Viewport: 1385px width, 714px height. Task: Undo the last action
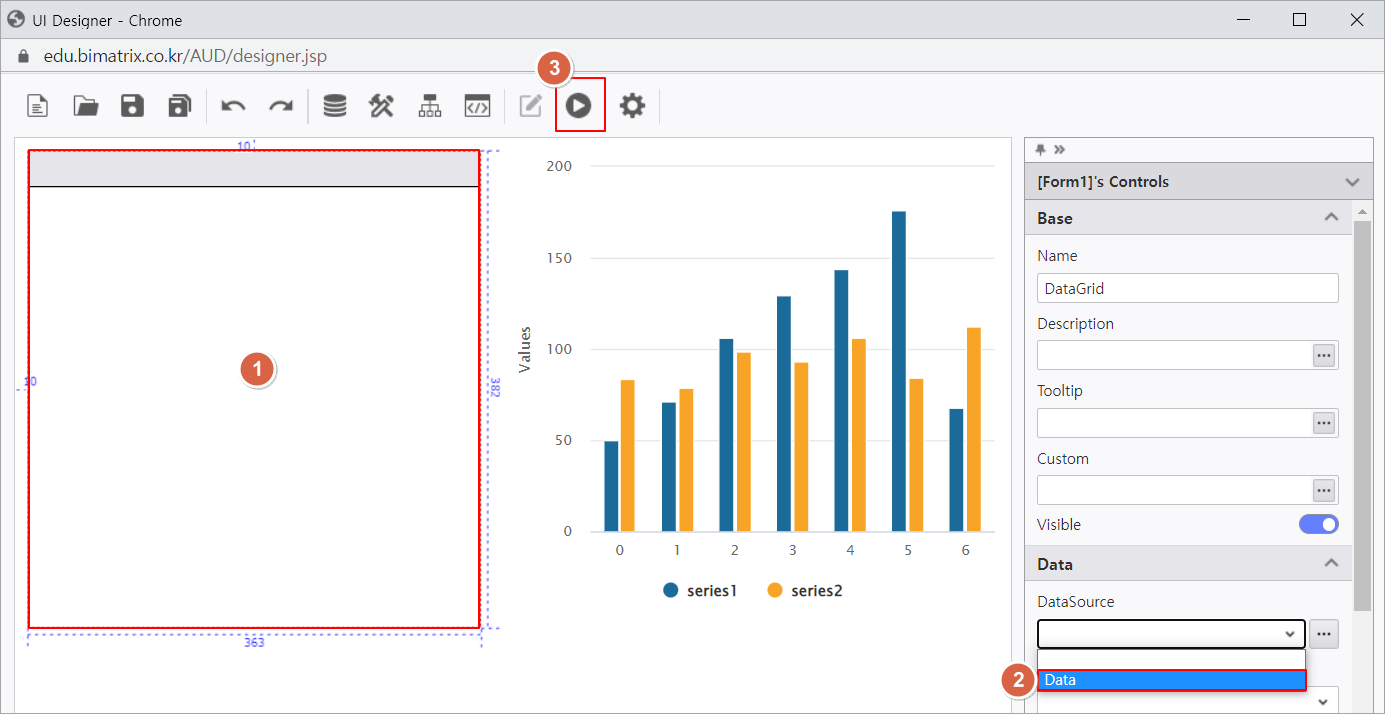(233, 105)
